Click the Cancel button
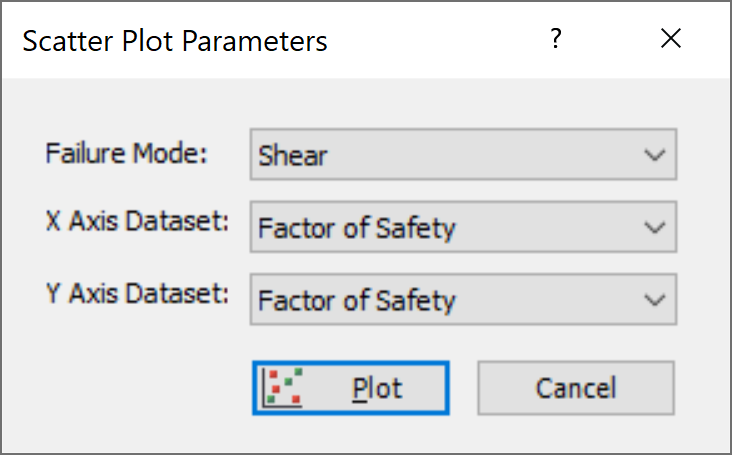The width and height of the screenshot is (732, 455). click(576, 388)
